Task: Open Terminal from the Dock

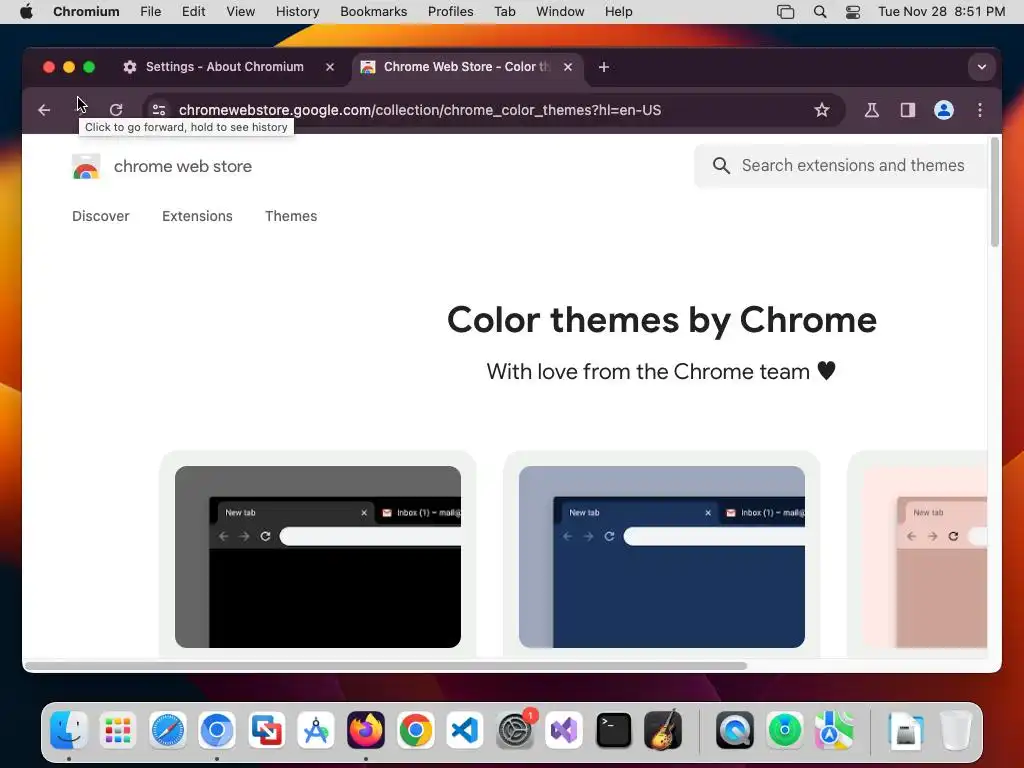Action: click(614, 730)
